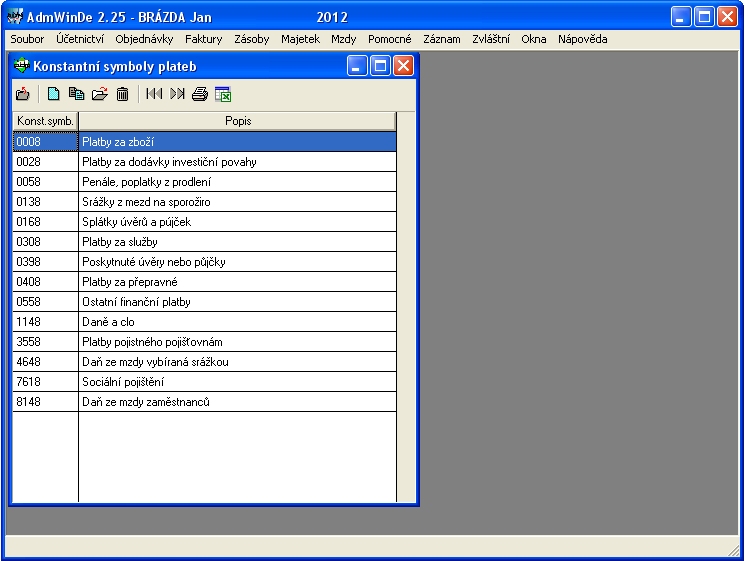Select row Srážky z mezd na sporožiro
745x561 pixels.
[x=238, y=201]
